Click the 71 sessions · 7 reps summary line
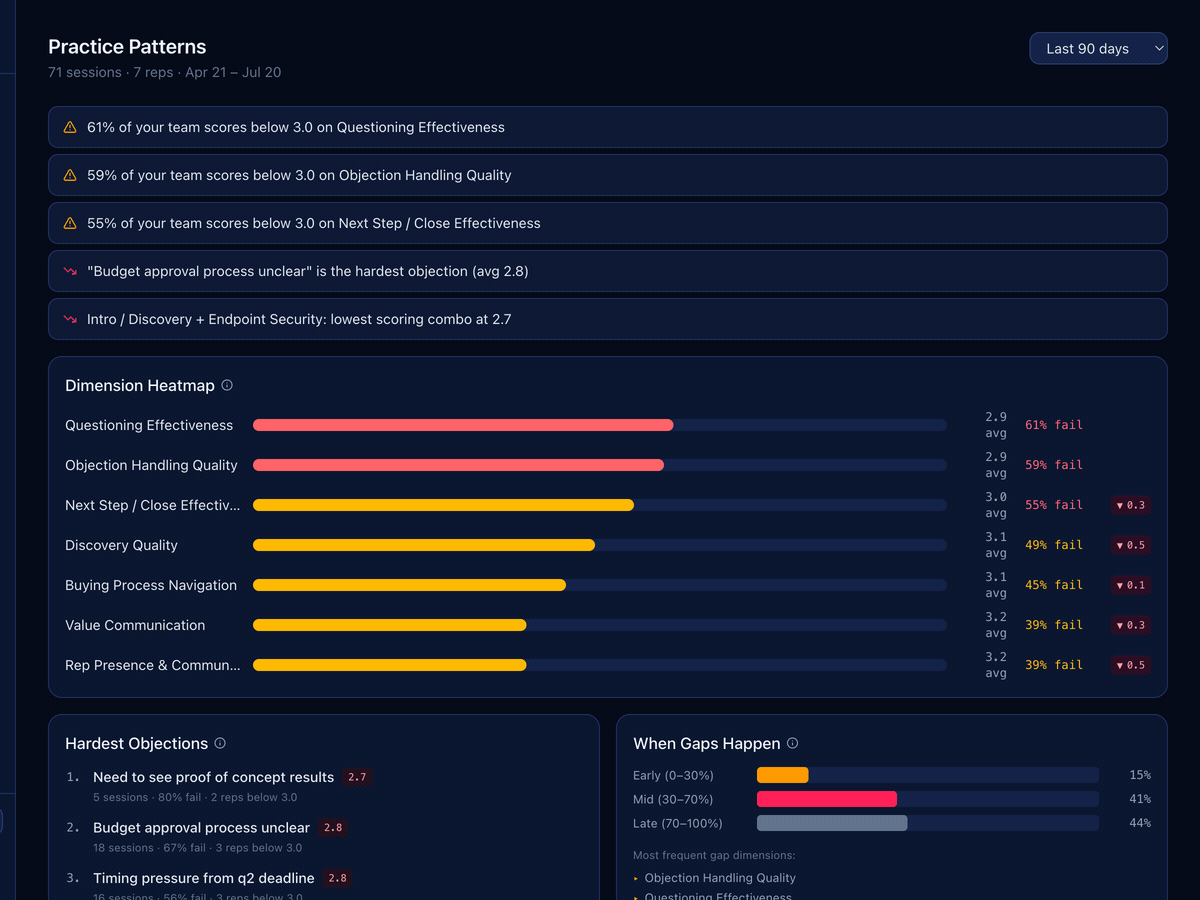 [164, 72]
